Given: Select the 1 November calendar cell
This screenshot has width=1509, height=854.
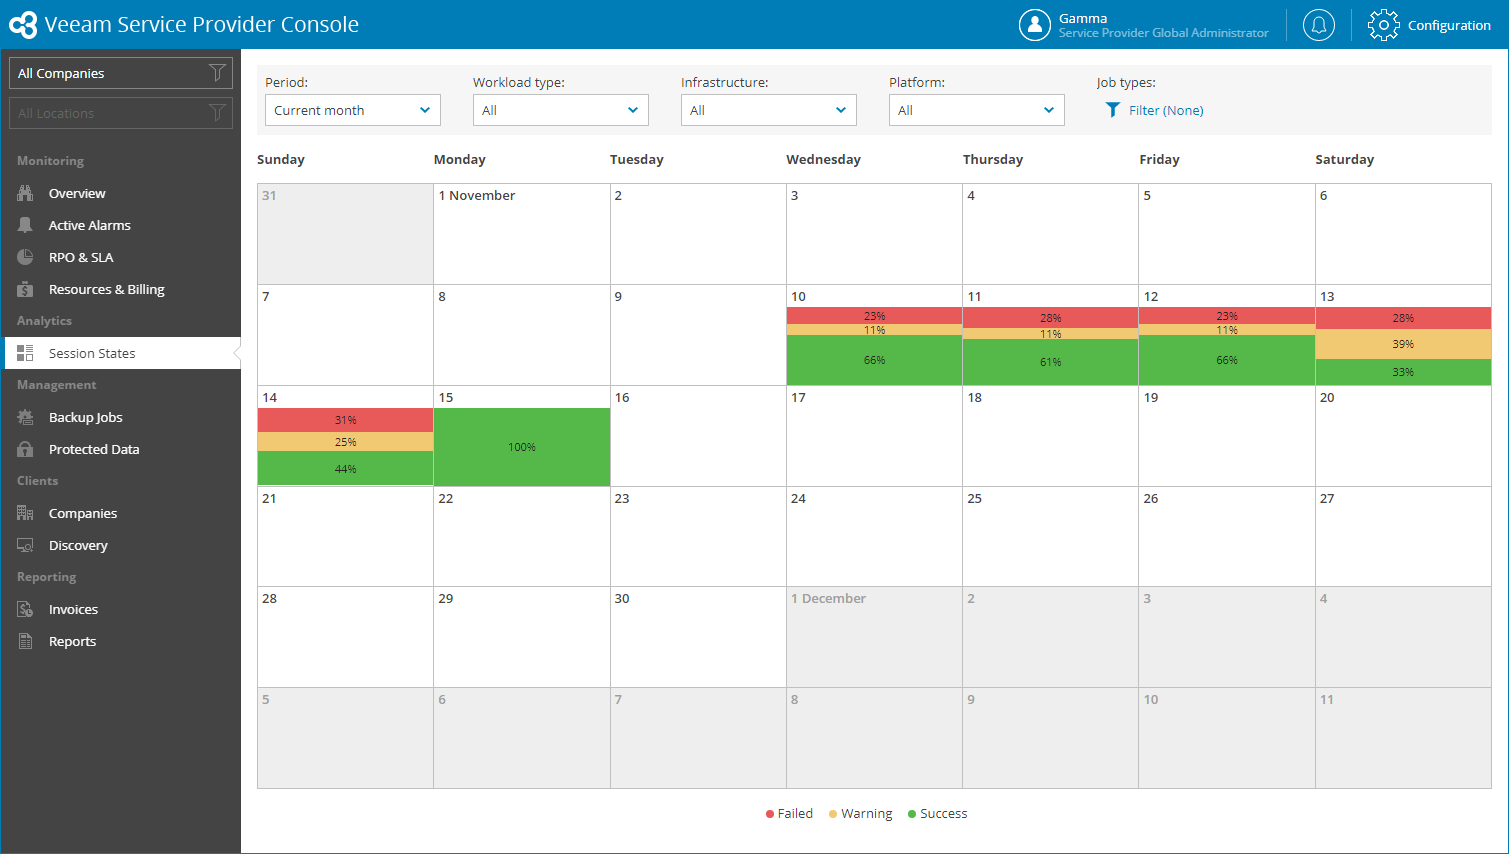Looking at the screenshot, I should tap(522, 234).
